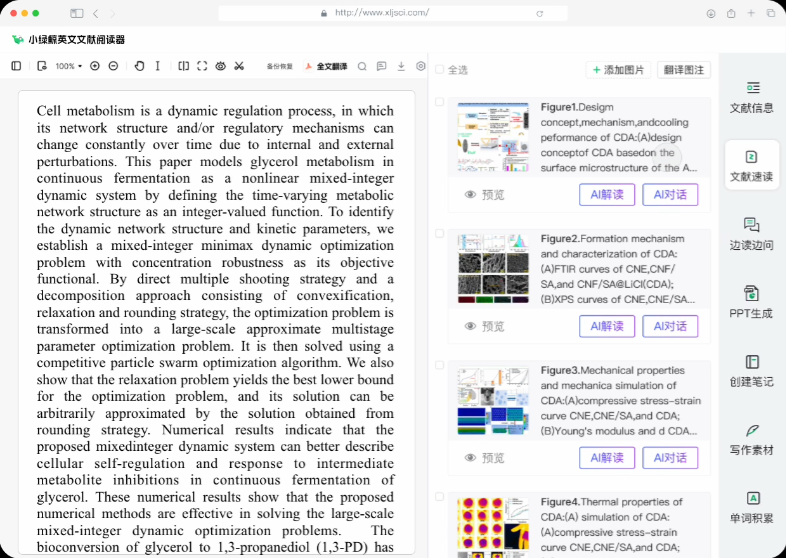The height and width of the screenshot is (558, 786).
Task: Click the 添加图片 button
Action: 618,70
